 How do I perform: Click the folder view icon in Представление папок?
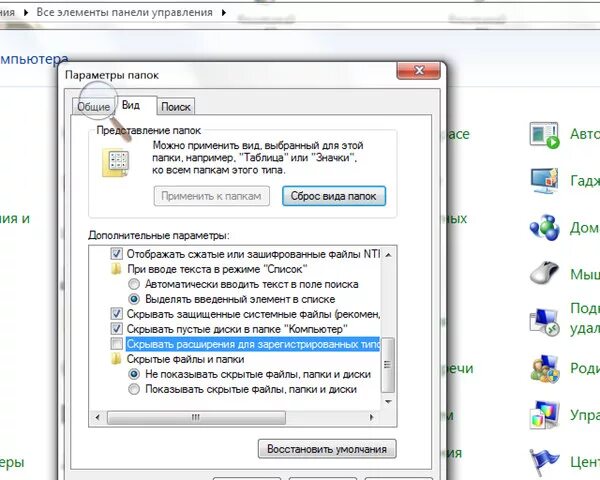pos(116,163)
